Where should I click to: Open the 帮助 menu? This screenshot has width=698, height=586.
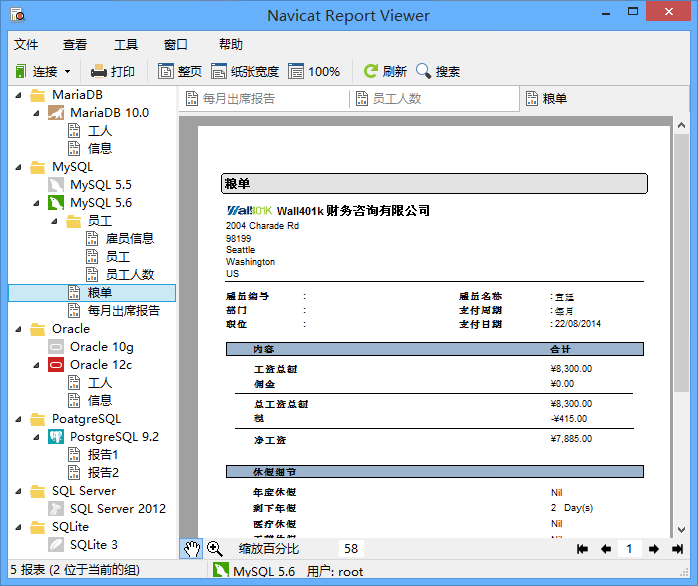click(x=231, y=45)
